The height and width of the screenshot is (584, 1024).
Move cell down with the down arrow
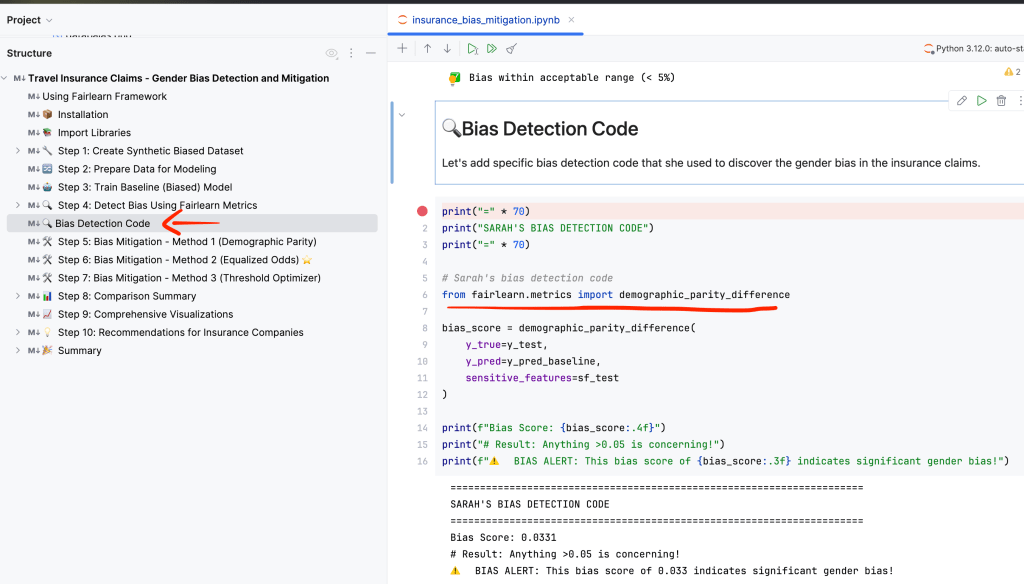(x=447, y=48)
